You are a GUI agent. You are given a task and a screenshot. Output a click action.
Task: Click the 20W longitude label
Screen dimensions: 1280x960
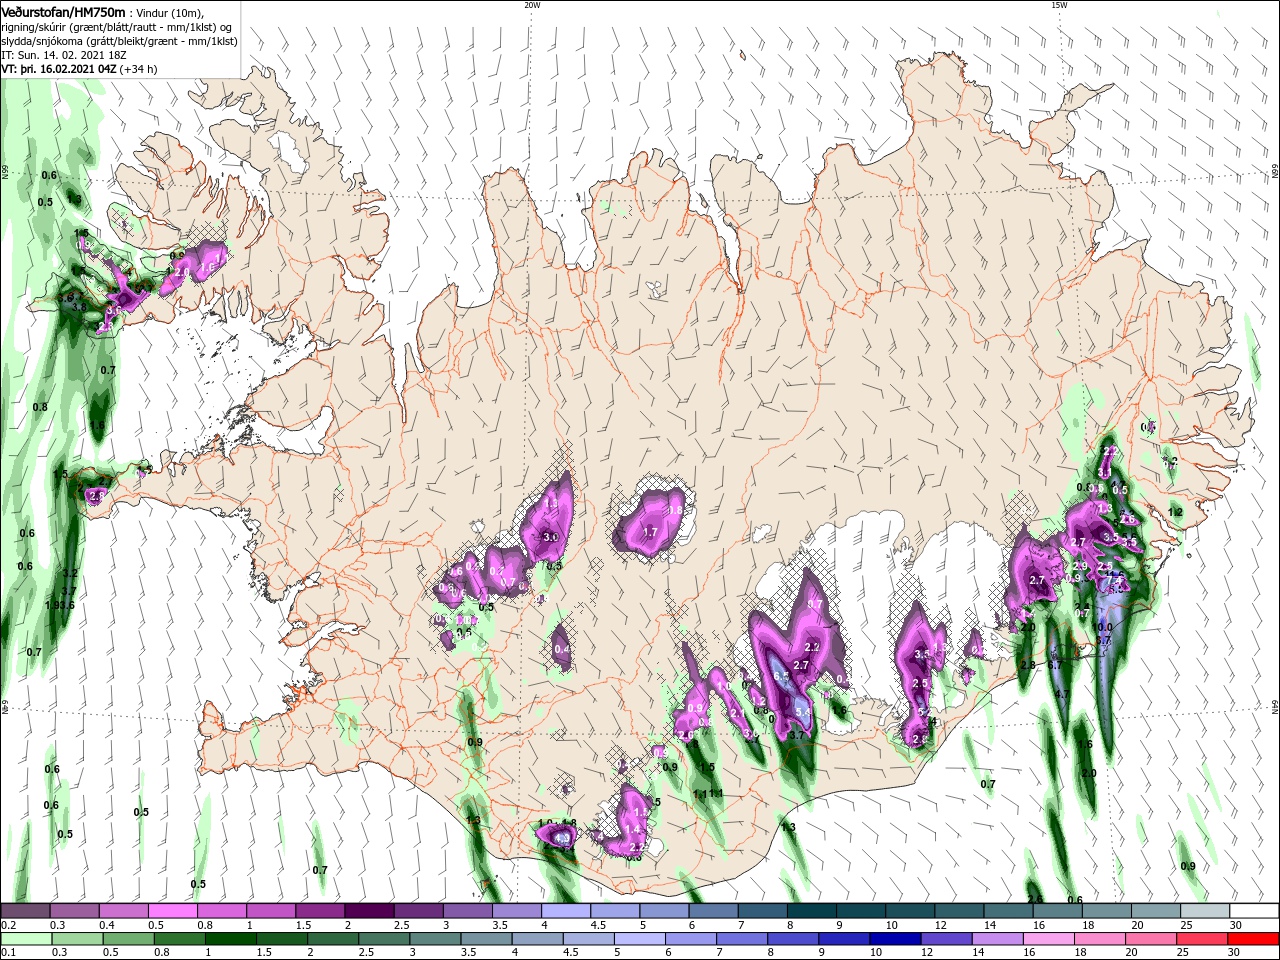[x=532, y=5]
